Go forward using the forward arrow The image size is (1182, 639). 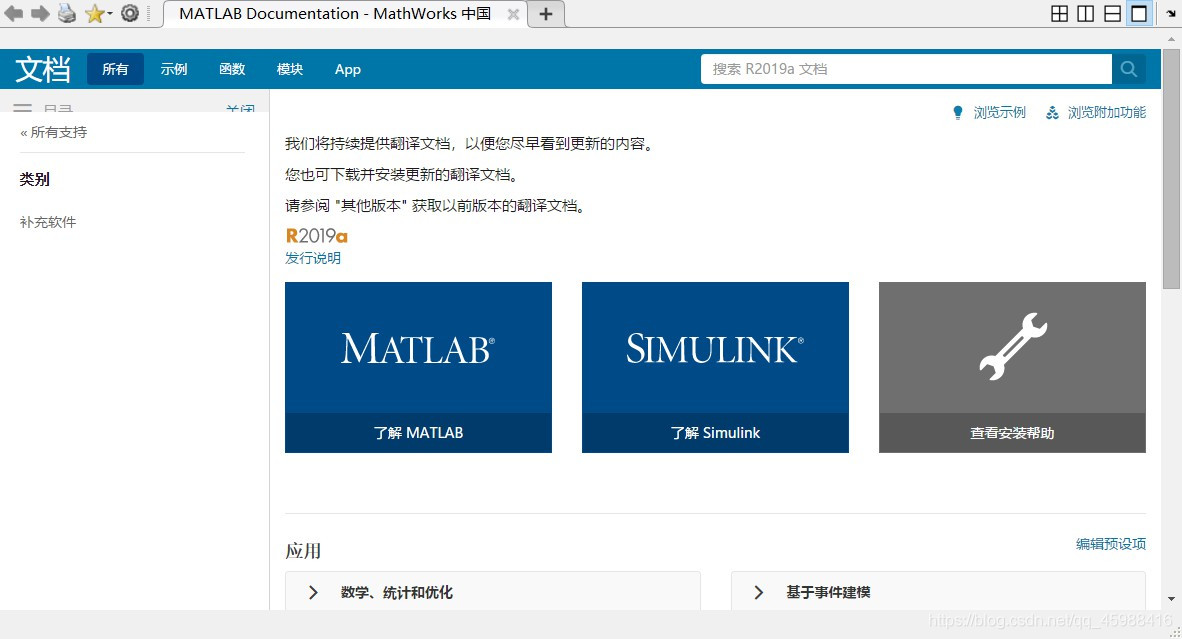click(x=40, y=14)
